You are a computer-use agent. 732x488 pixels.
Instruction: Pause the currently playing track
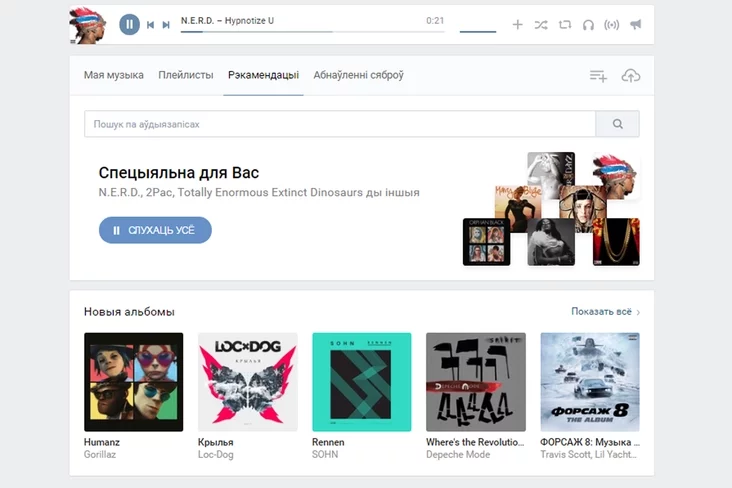(x=129, y=24)
